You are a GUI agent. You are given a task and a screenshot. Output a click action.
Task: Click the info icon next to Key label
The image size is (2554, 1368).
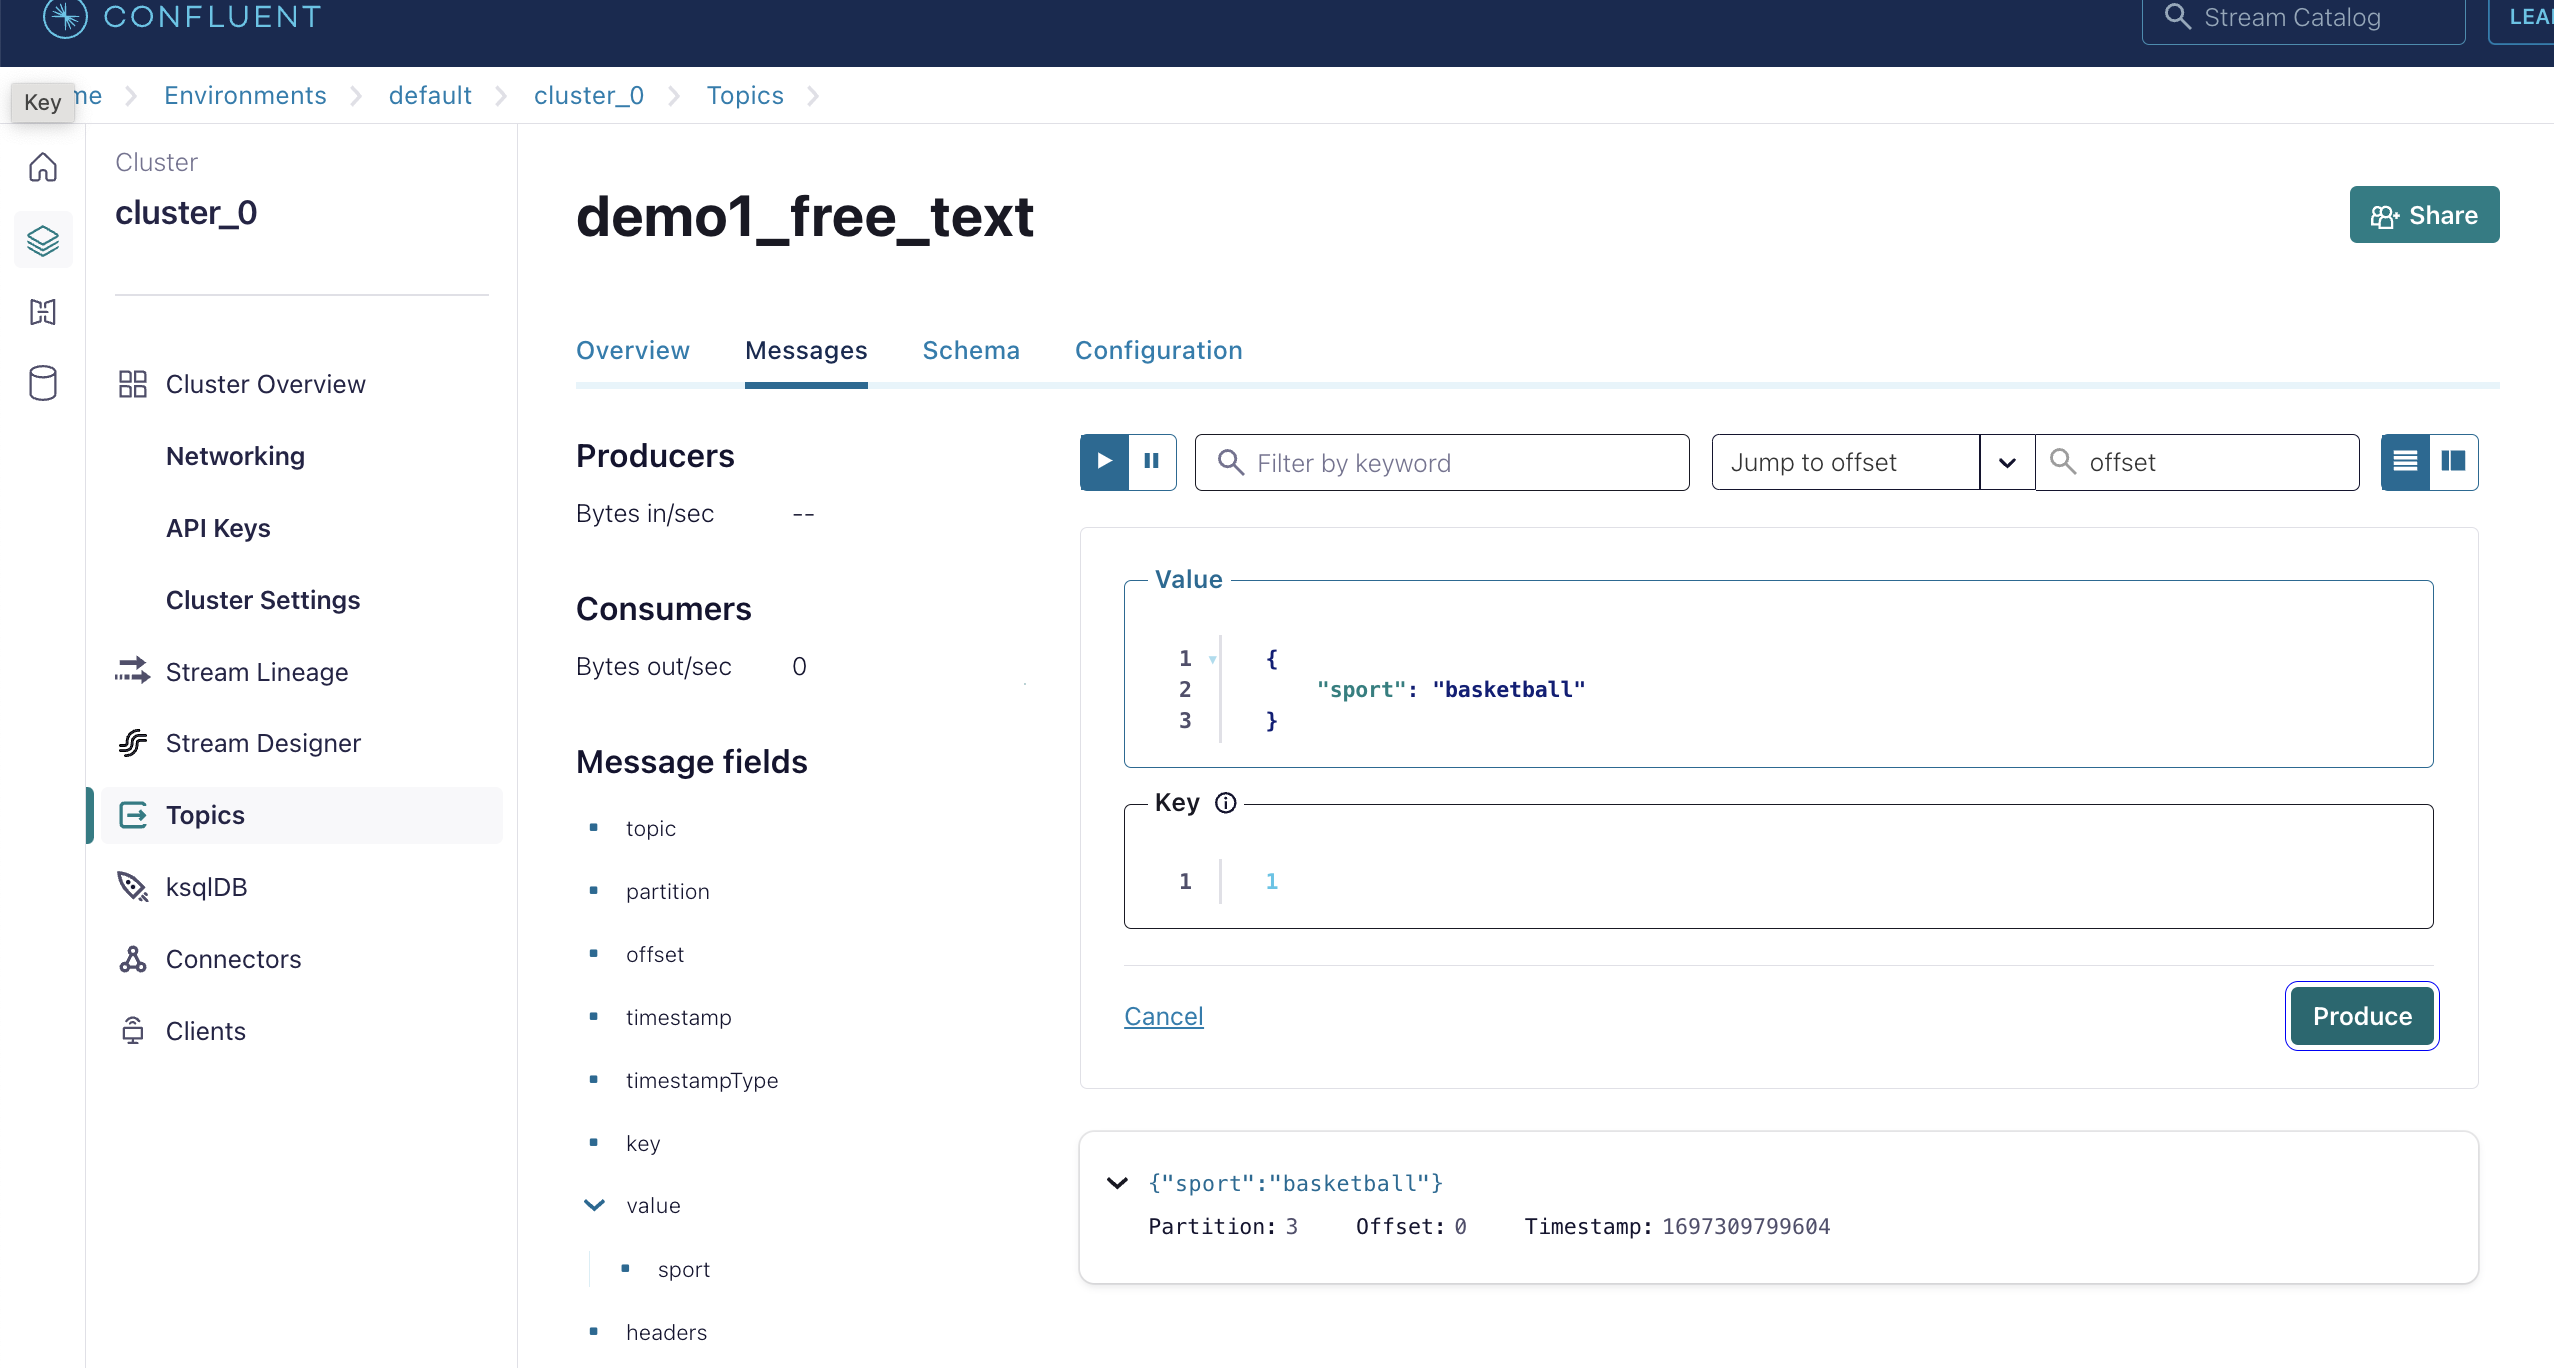pyautogui.click(x=1226, y=803)
